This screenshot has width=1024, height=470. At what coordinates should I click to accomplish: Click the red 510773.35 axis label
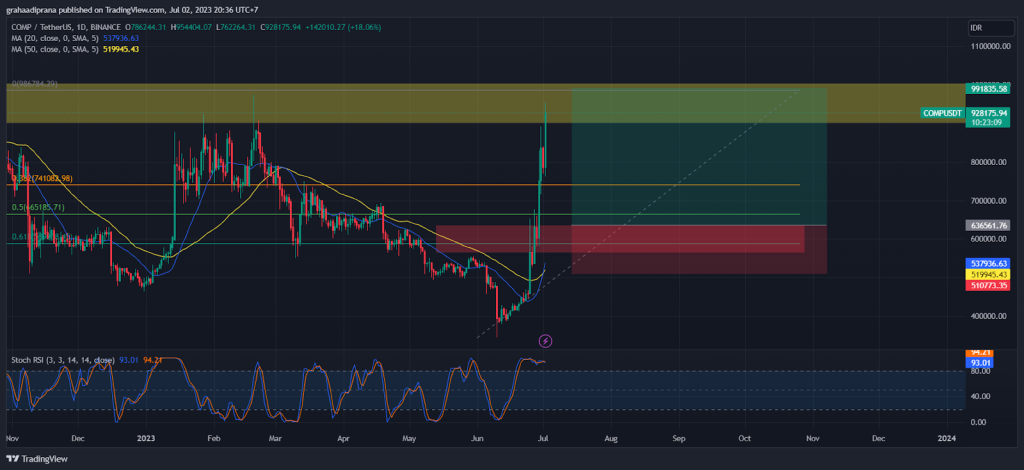[990, 285]
